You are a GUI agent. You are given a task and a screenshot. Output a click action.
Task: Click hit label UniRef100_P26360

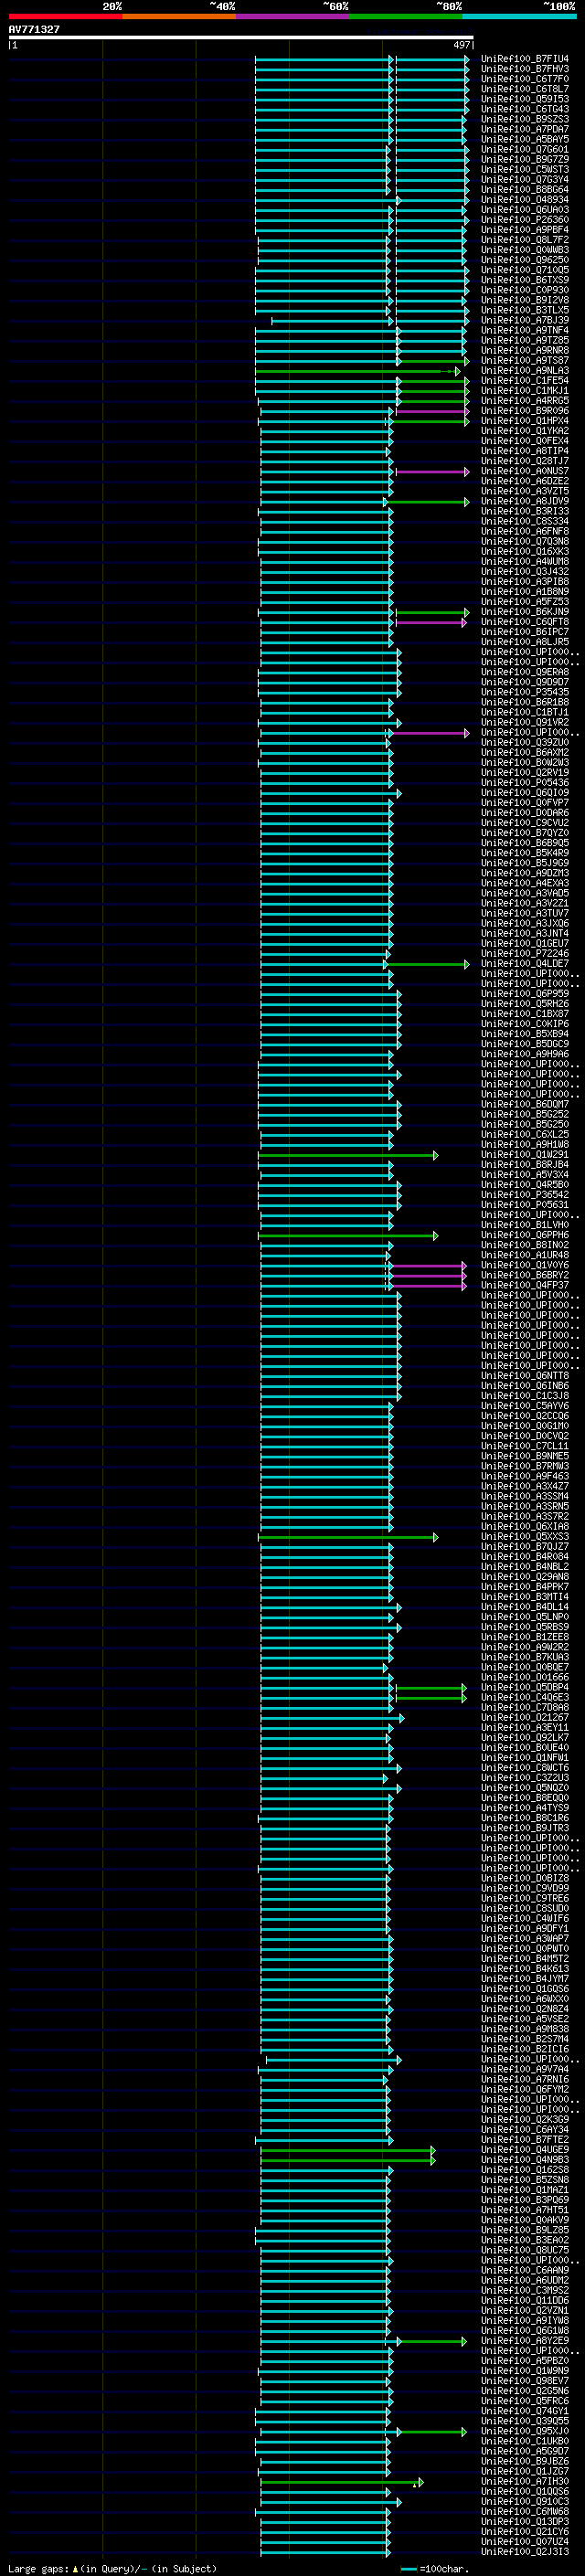(x=525, y=220)
